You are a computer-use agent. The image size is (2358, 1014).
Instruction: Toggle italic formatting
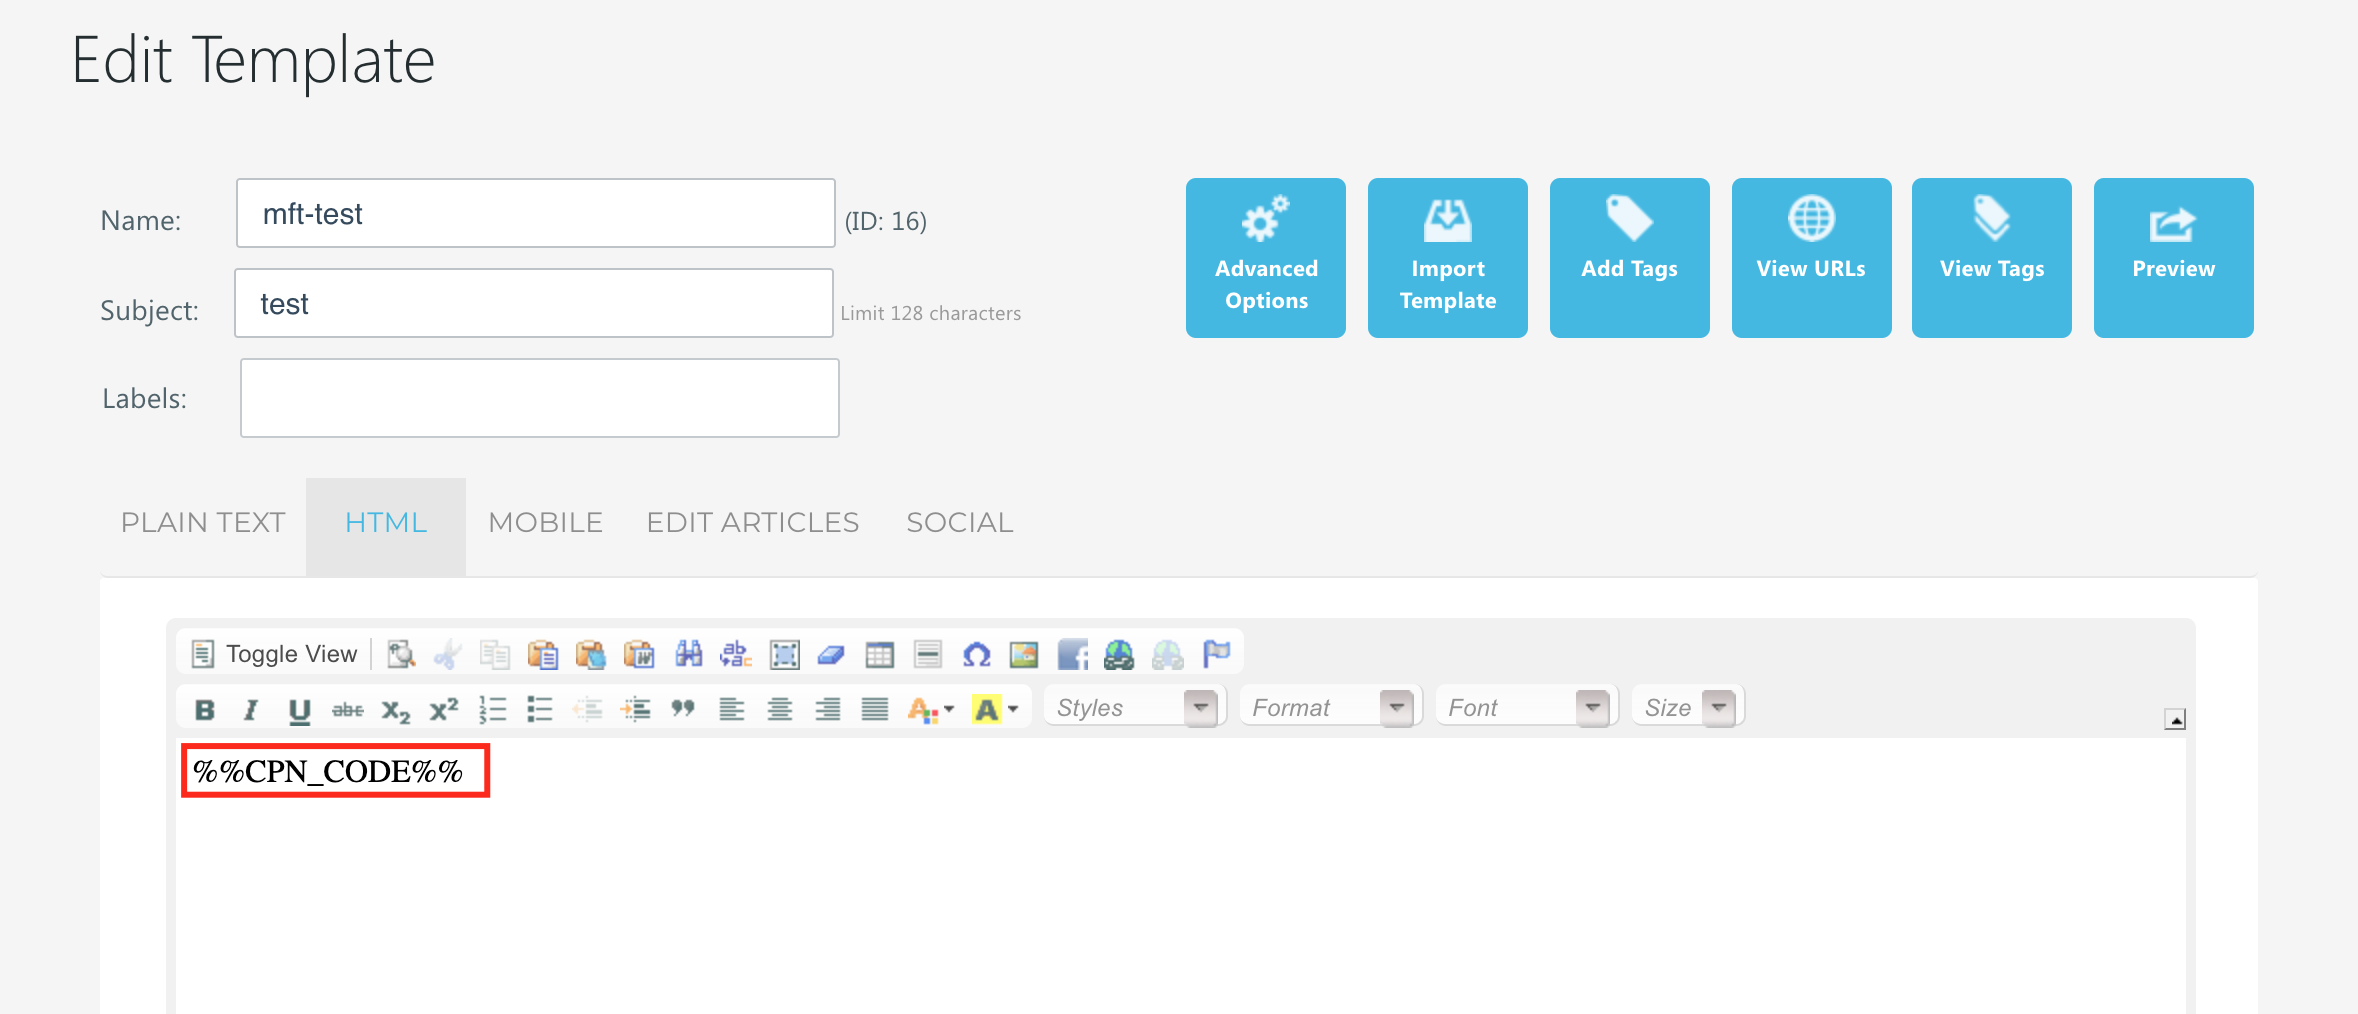(x=251, y=710)
